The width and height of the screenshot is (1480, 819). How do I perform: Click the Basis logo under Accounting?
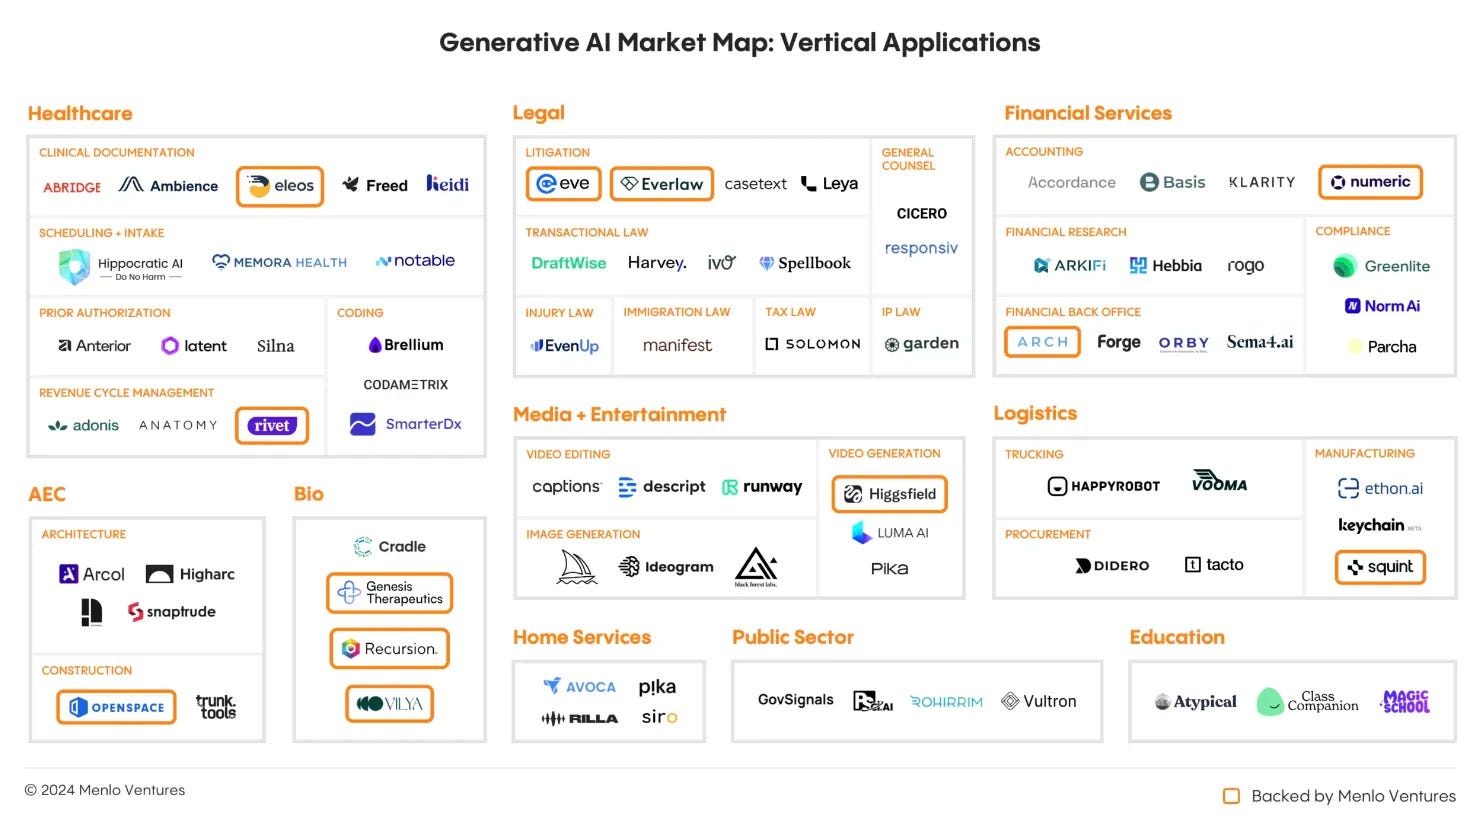tap(1173, 182)
